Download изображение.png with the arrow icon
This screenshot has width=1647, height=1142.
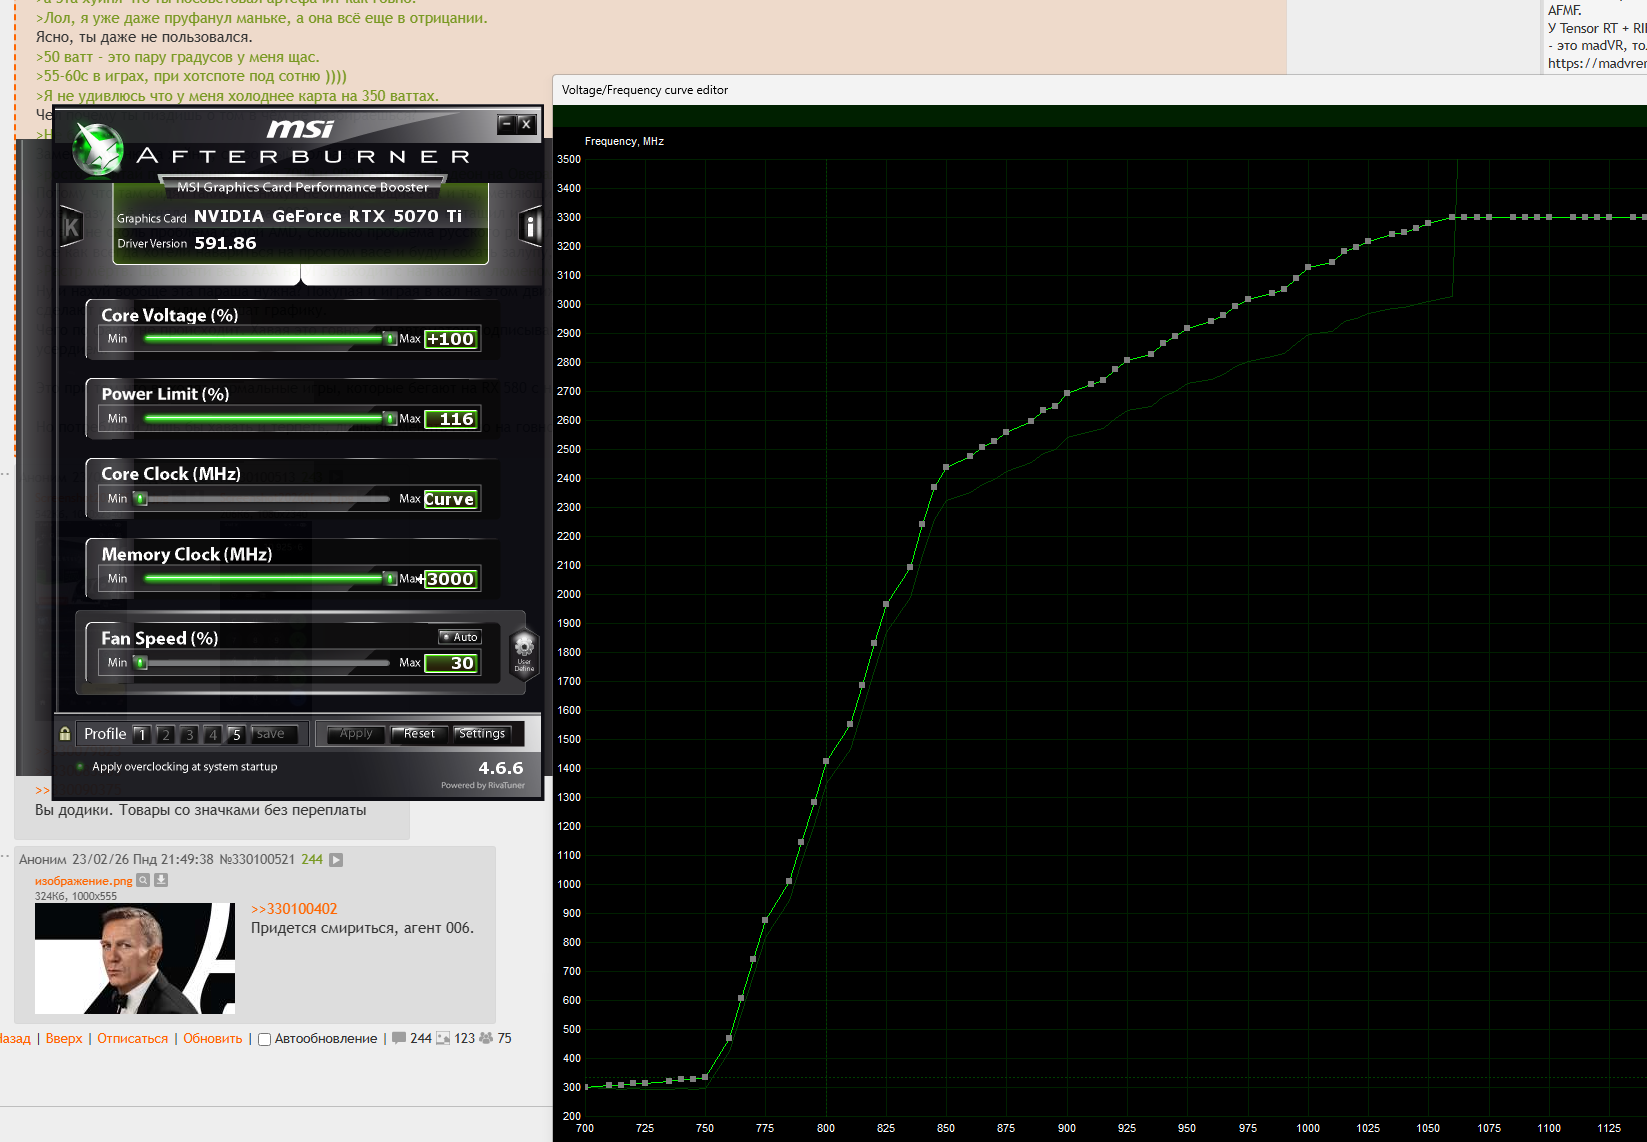point(161,880)
